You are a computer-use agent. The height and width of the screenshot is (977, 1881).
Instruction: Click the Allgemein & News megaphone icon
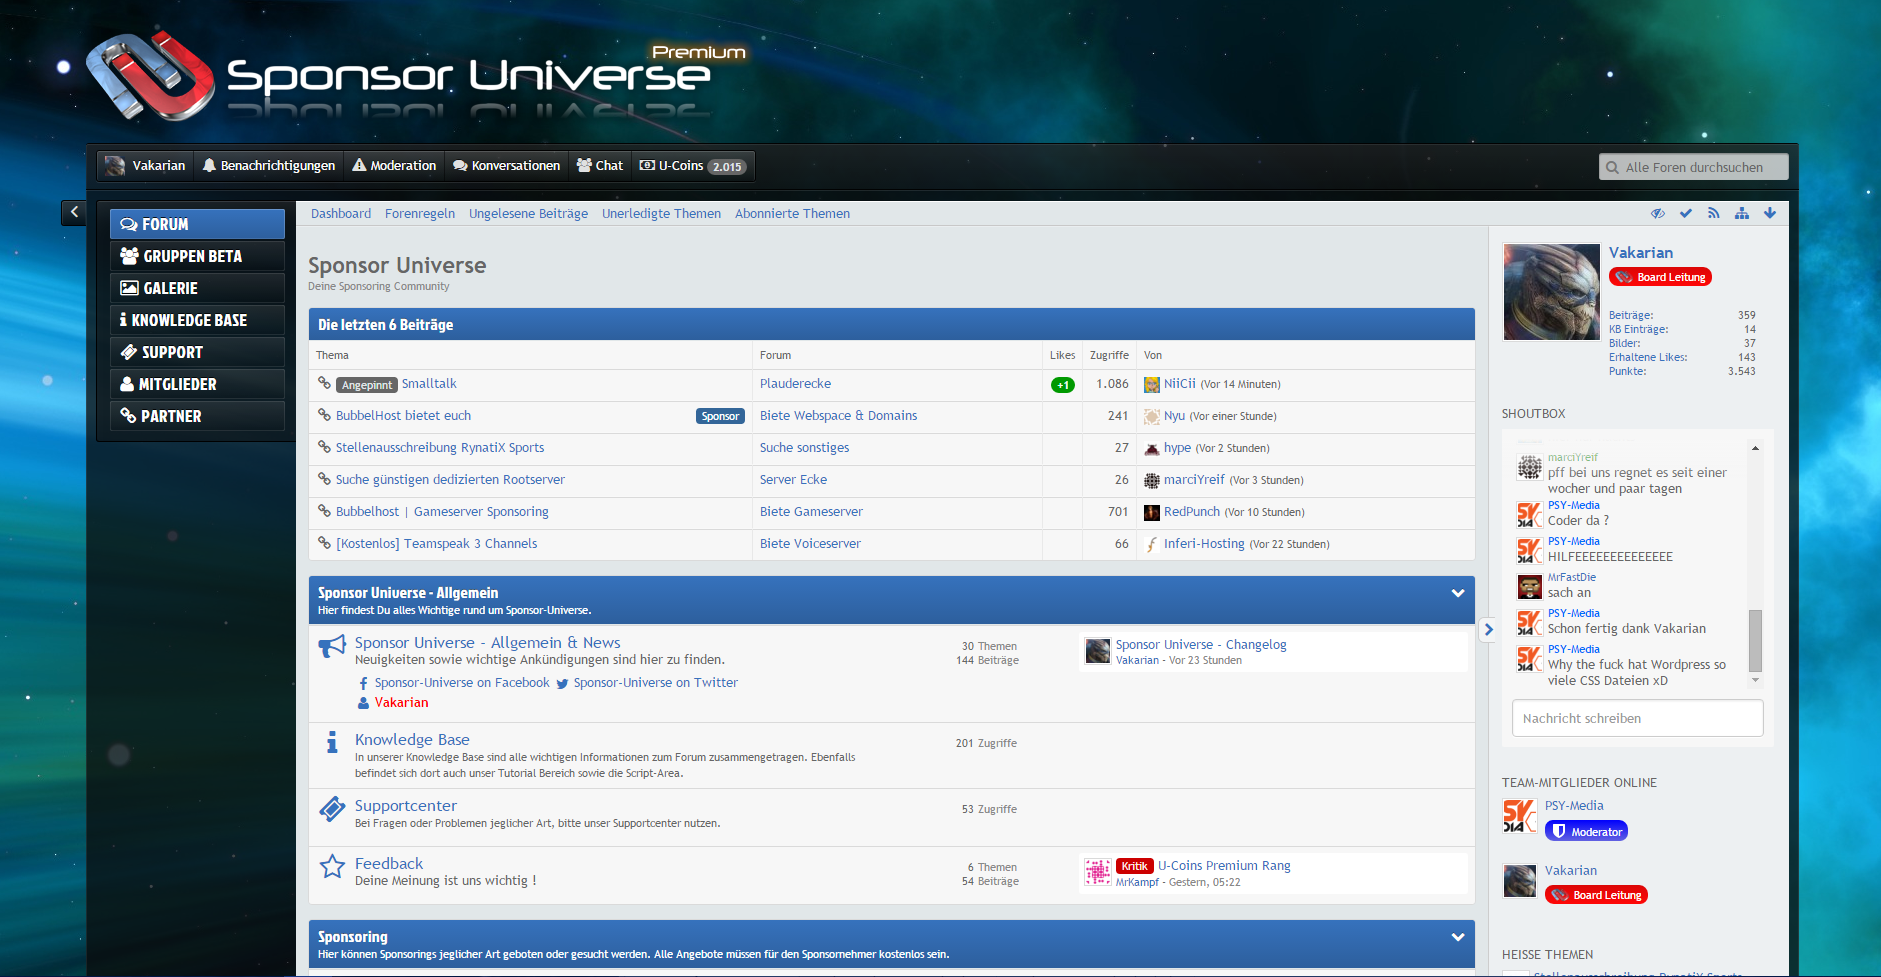pyautogui.click(x=332, y=647)
